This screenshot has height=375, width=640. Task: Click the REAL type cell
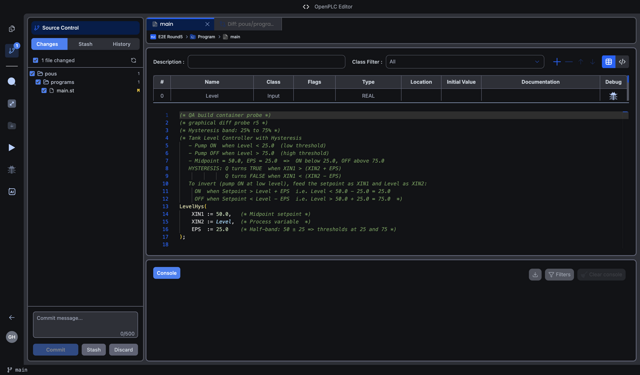click(x=368, y=96)
